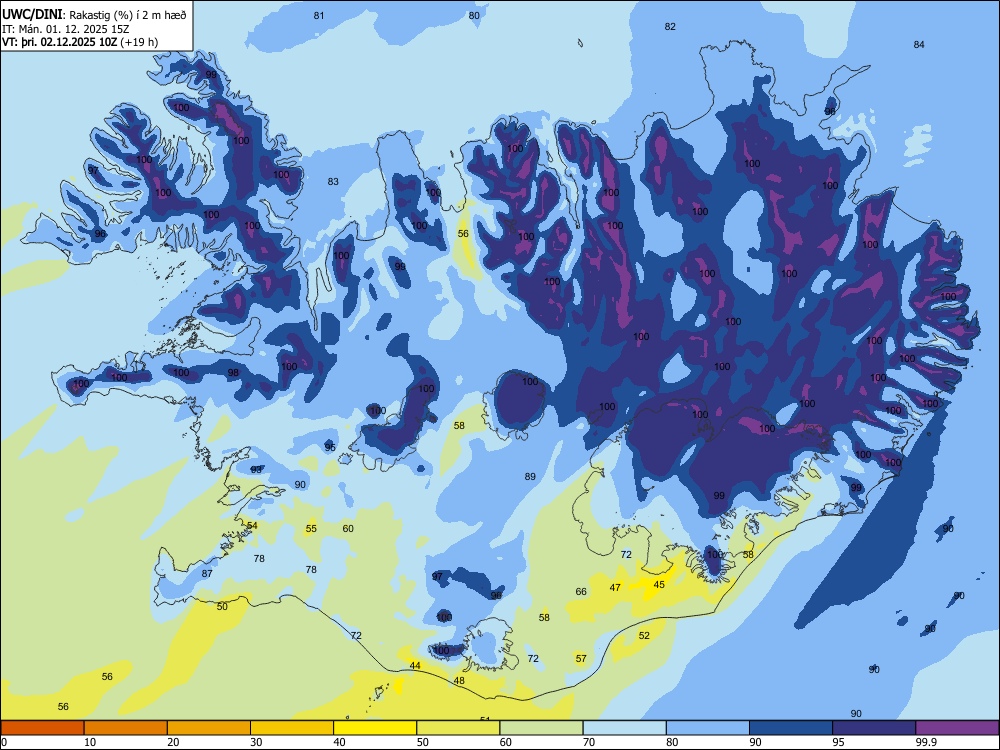This screenshot has width=1000, height=750.
Task: Click the map value '44' on the south coast
Action: pyautogui.click(x=415, y=665)
